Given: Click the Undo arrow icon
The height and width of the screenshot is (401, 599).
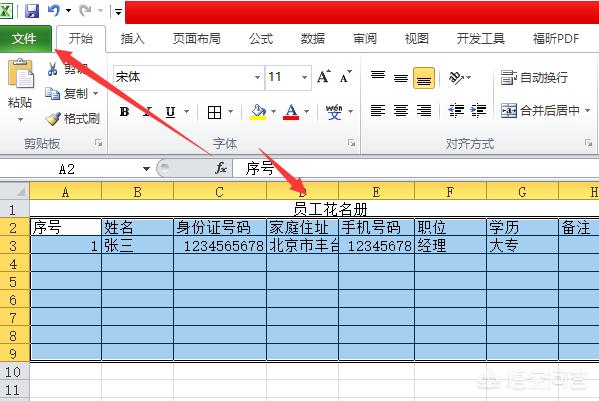Looking at the screenshot, I should coord(54,10).
